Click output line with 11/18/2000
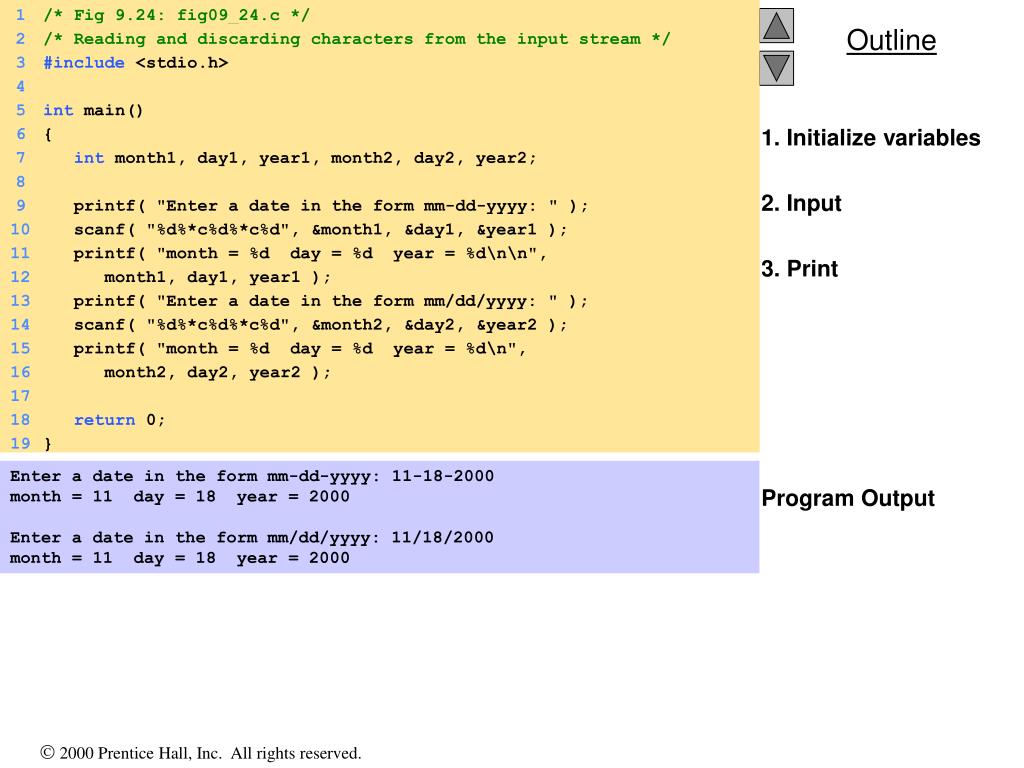This screenshot has height=768, width=1024. coord(252,537)
